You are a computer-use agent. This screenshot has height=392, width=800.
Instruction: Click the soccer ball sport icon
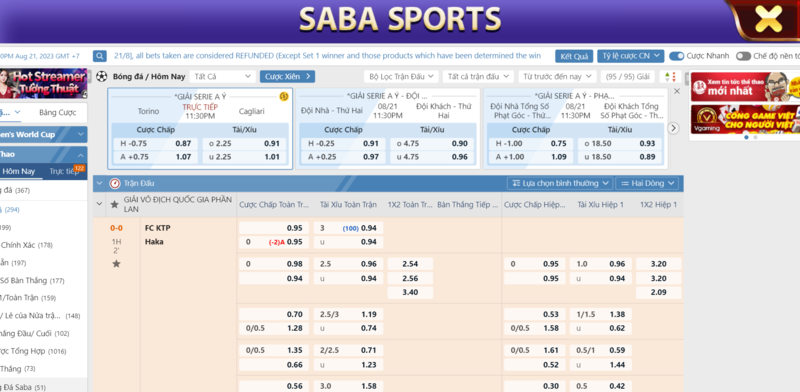pyautogui.click(x=102, y=77)
